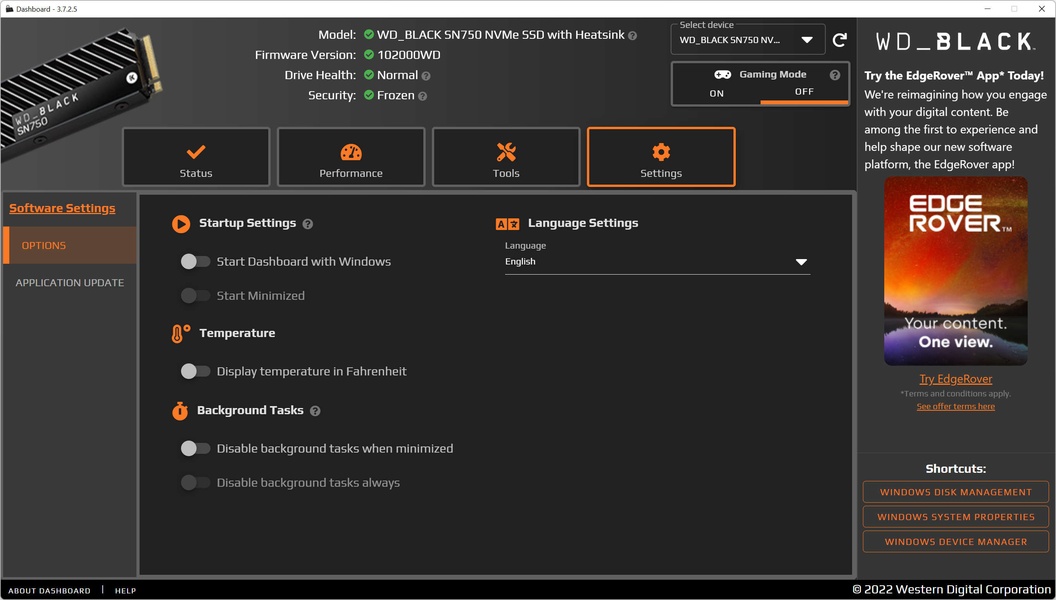Click the refresh device list icon

(840, 40)
